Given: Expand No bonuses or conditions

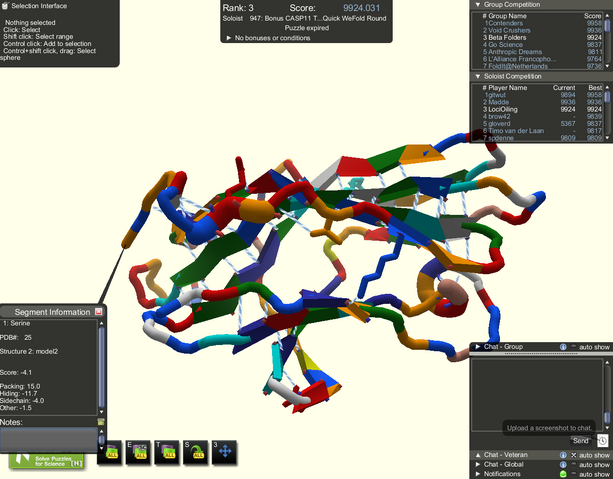Looking at the screenshot, I should pos(229,38).
